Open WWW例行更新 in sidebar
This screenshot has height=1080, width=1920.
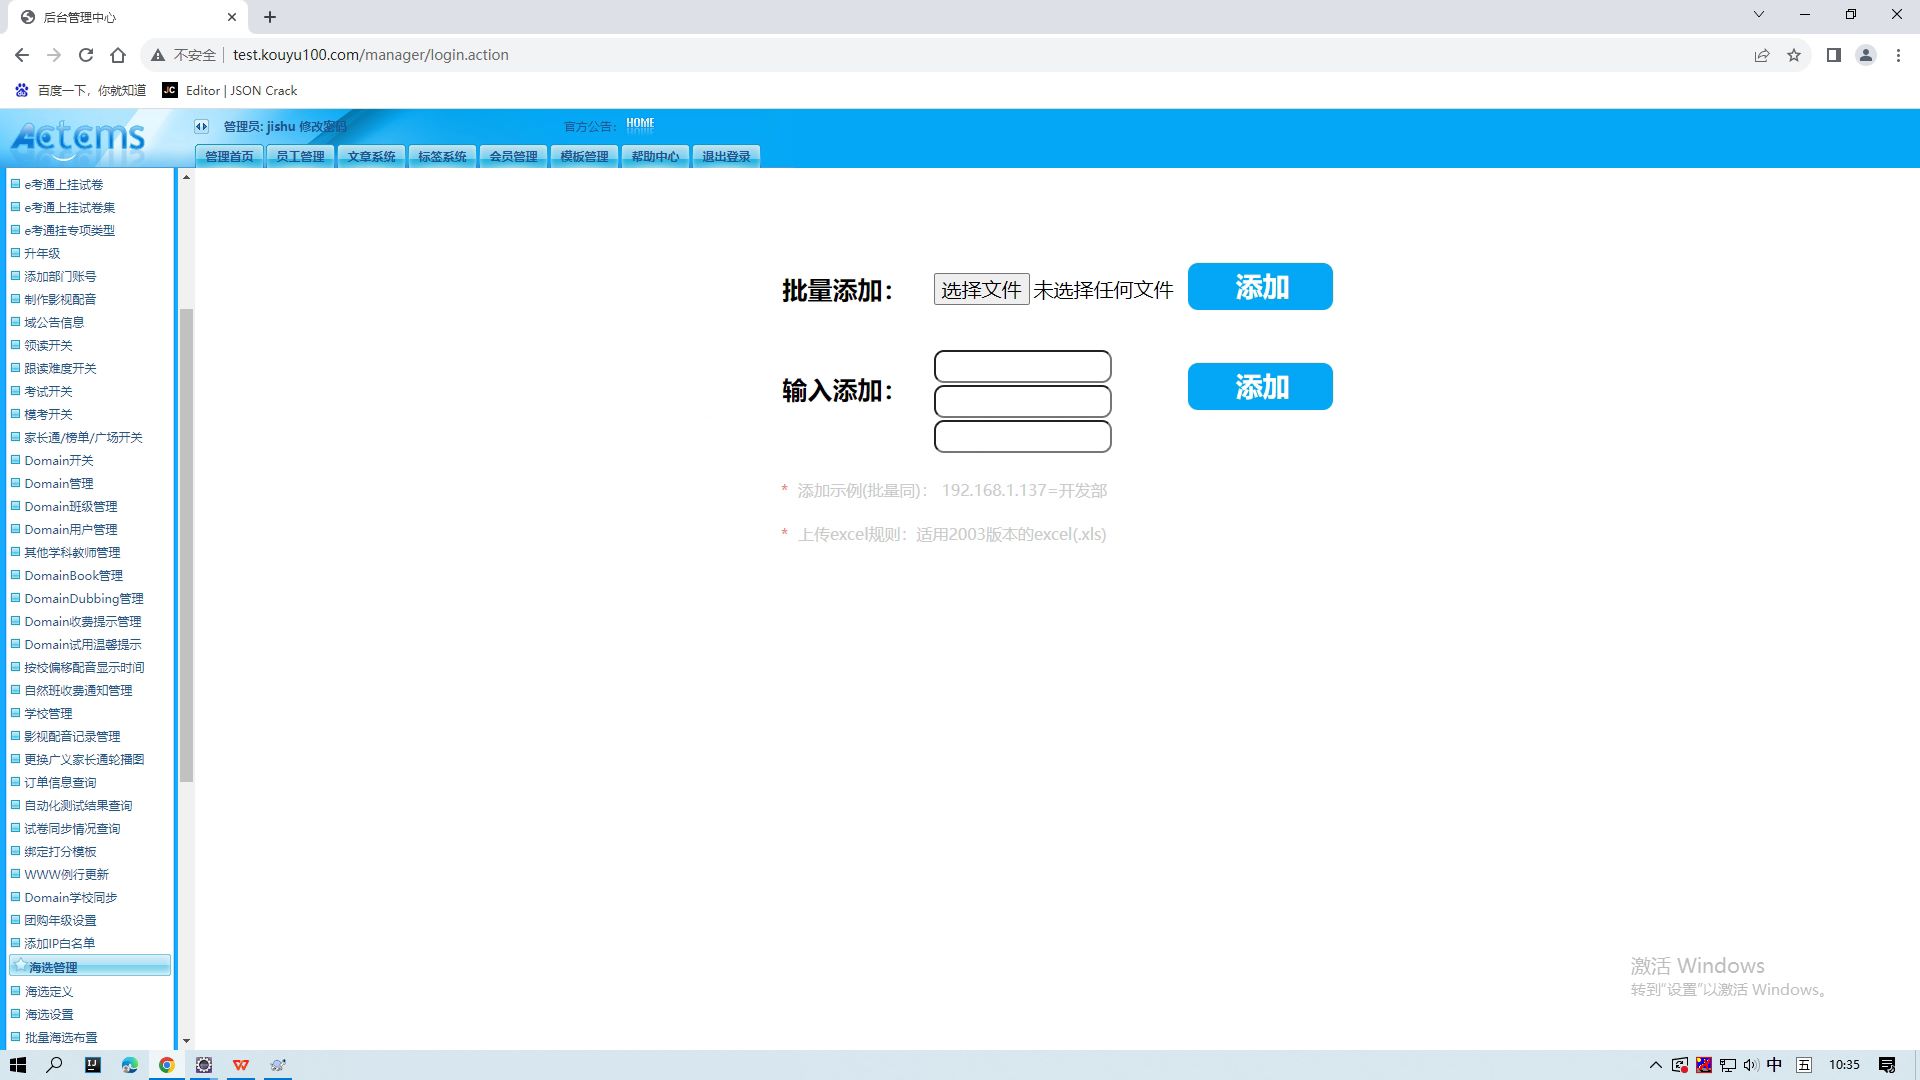66,874
